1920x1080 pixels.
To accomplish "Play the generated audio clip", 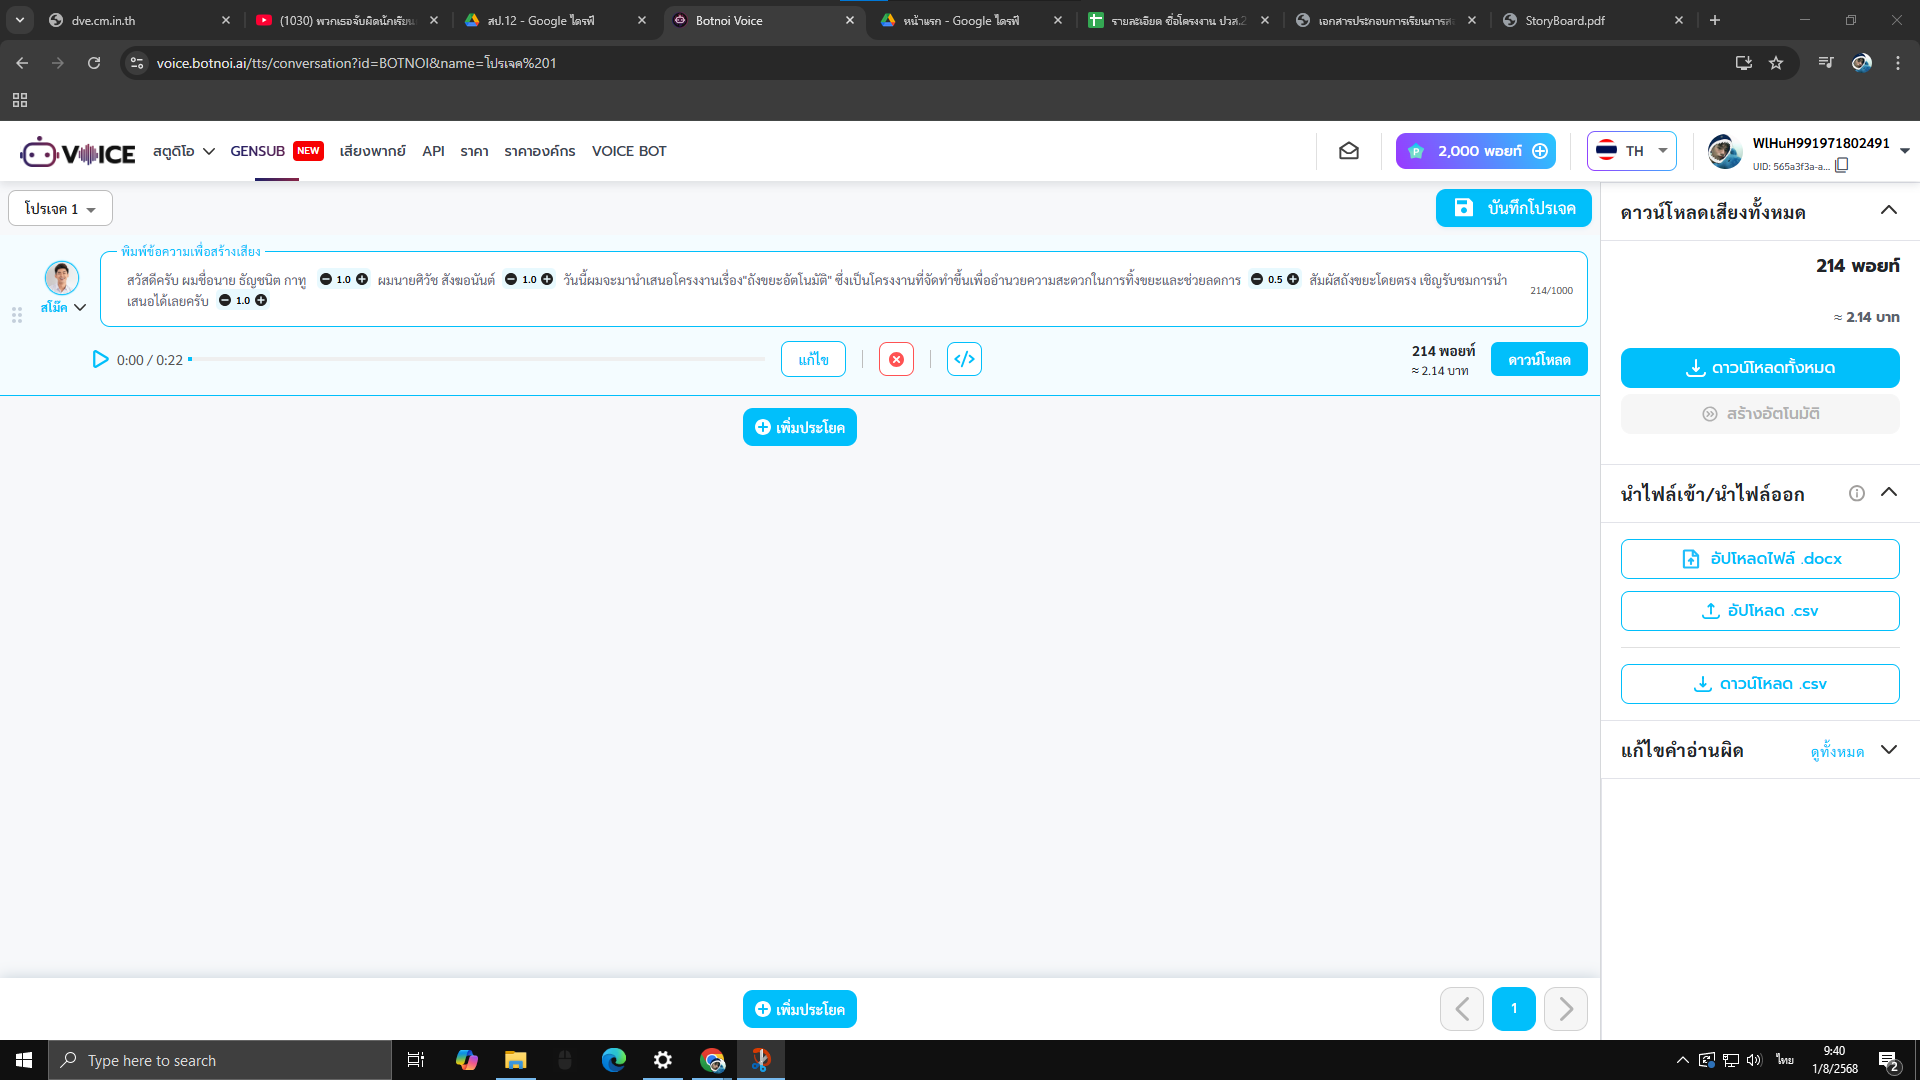I will tap(100, 359).
